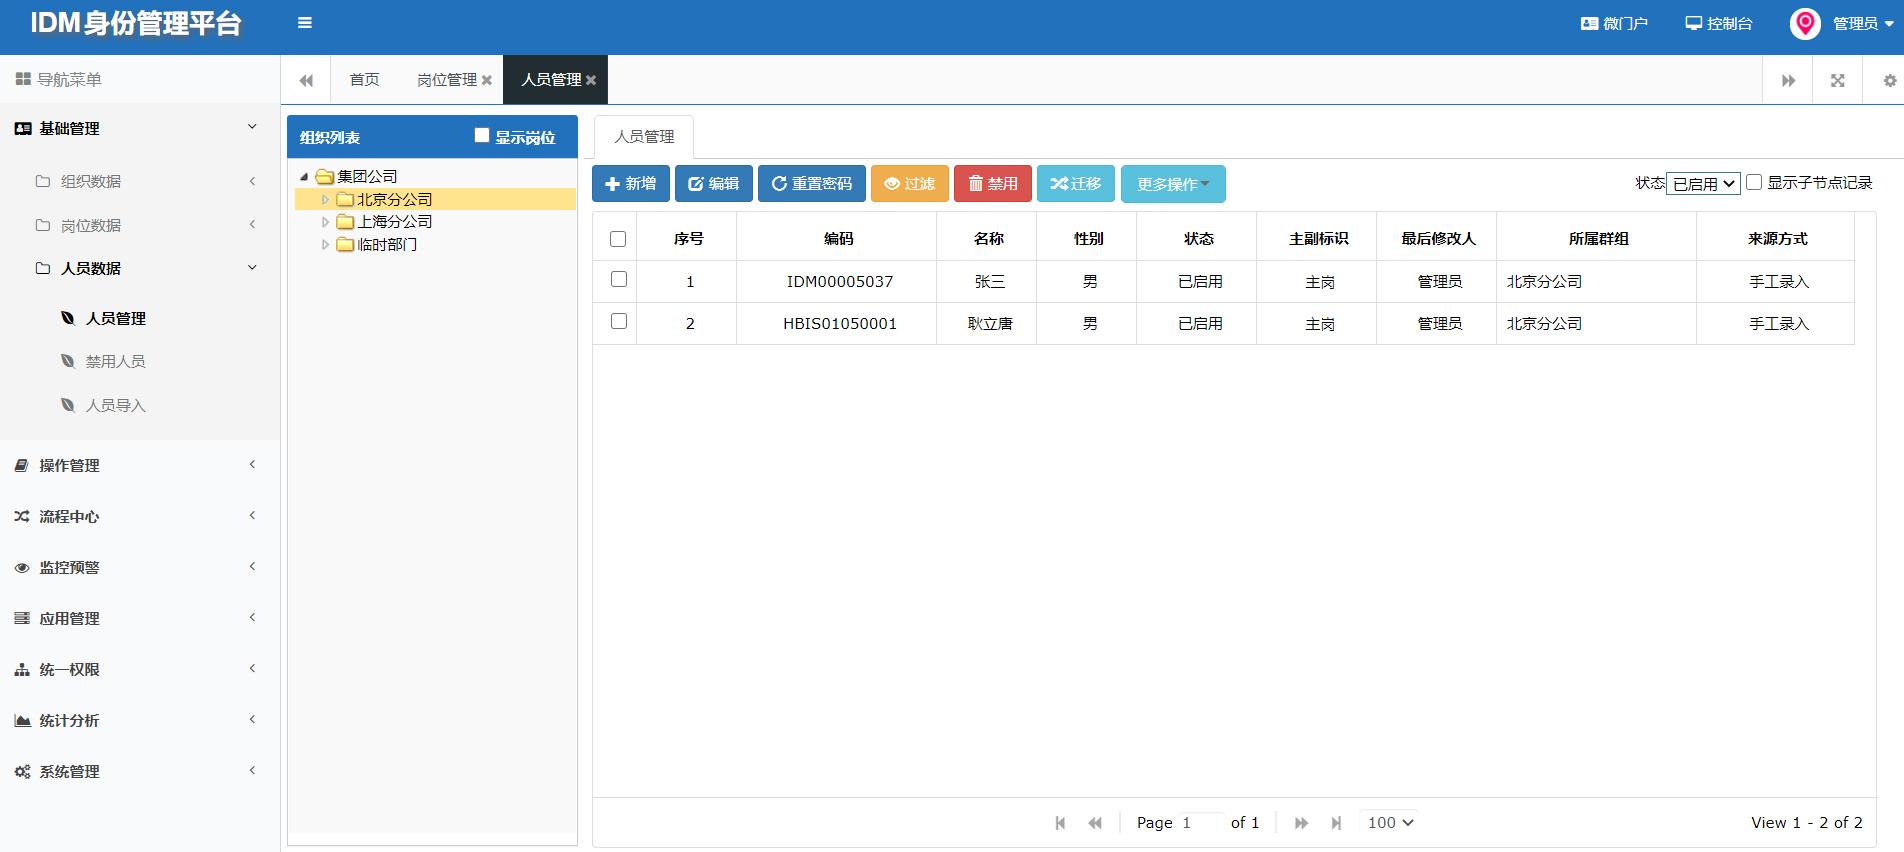Image resolution: width=1904 pixels, height=852 pixels.
Task: Sort by the 名称 column header
Action: coord(988,239)
